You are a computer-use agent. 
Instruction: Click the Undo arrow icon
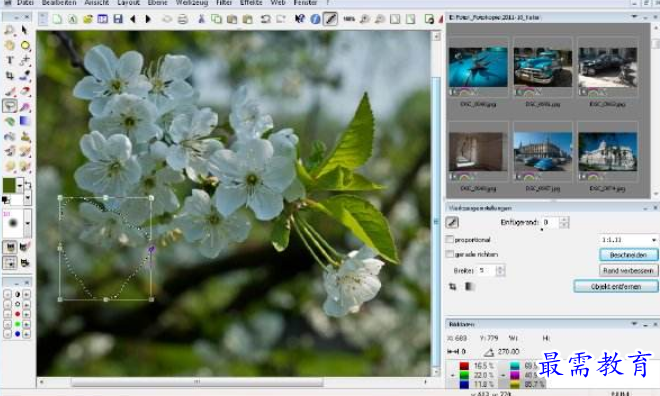click(265, 19)
